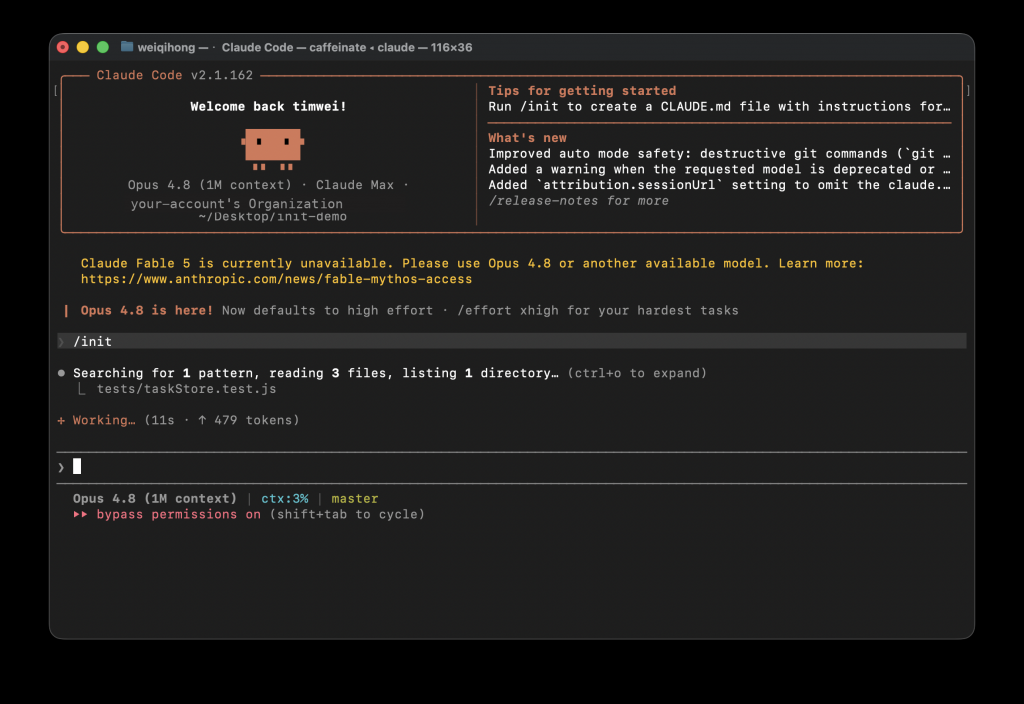Click the 'ctrl+o to expand' hint
The width and height of the screenshot is (1024, 704).
(637, 373)
